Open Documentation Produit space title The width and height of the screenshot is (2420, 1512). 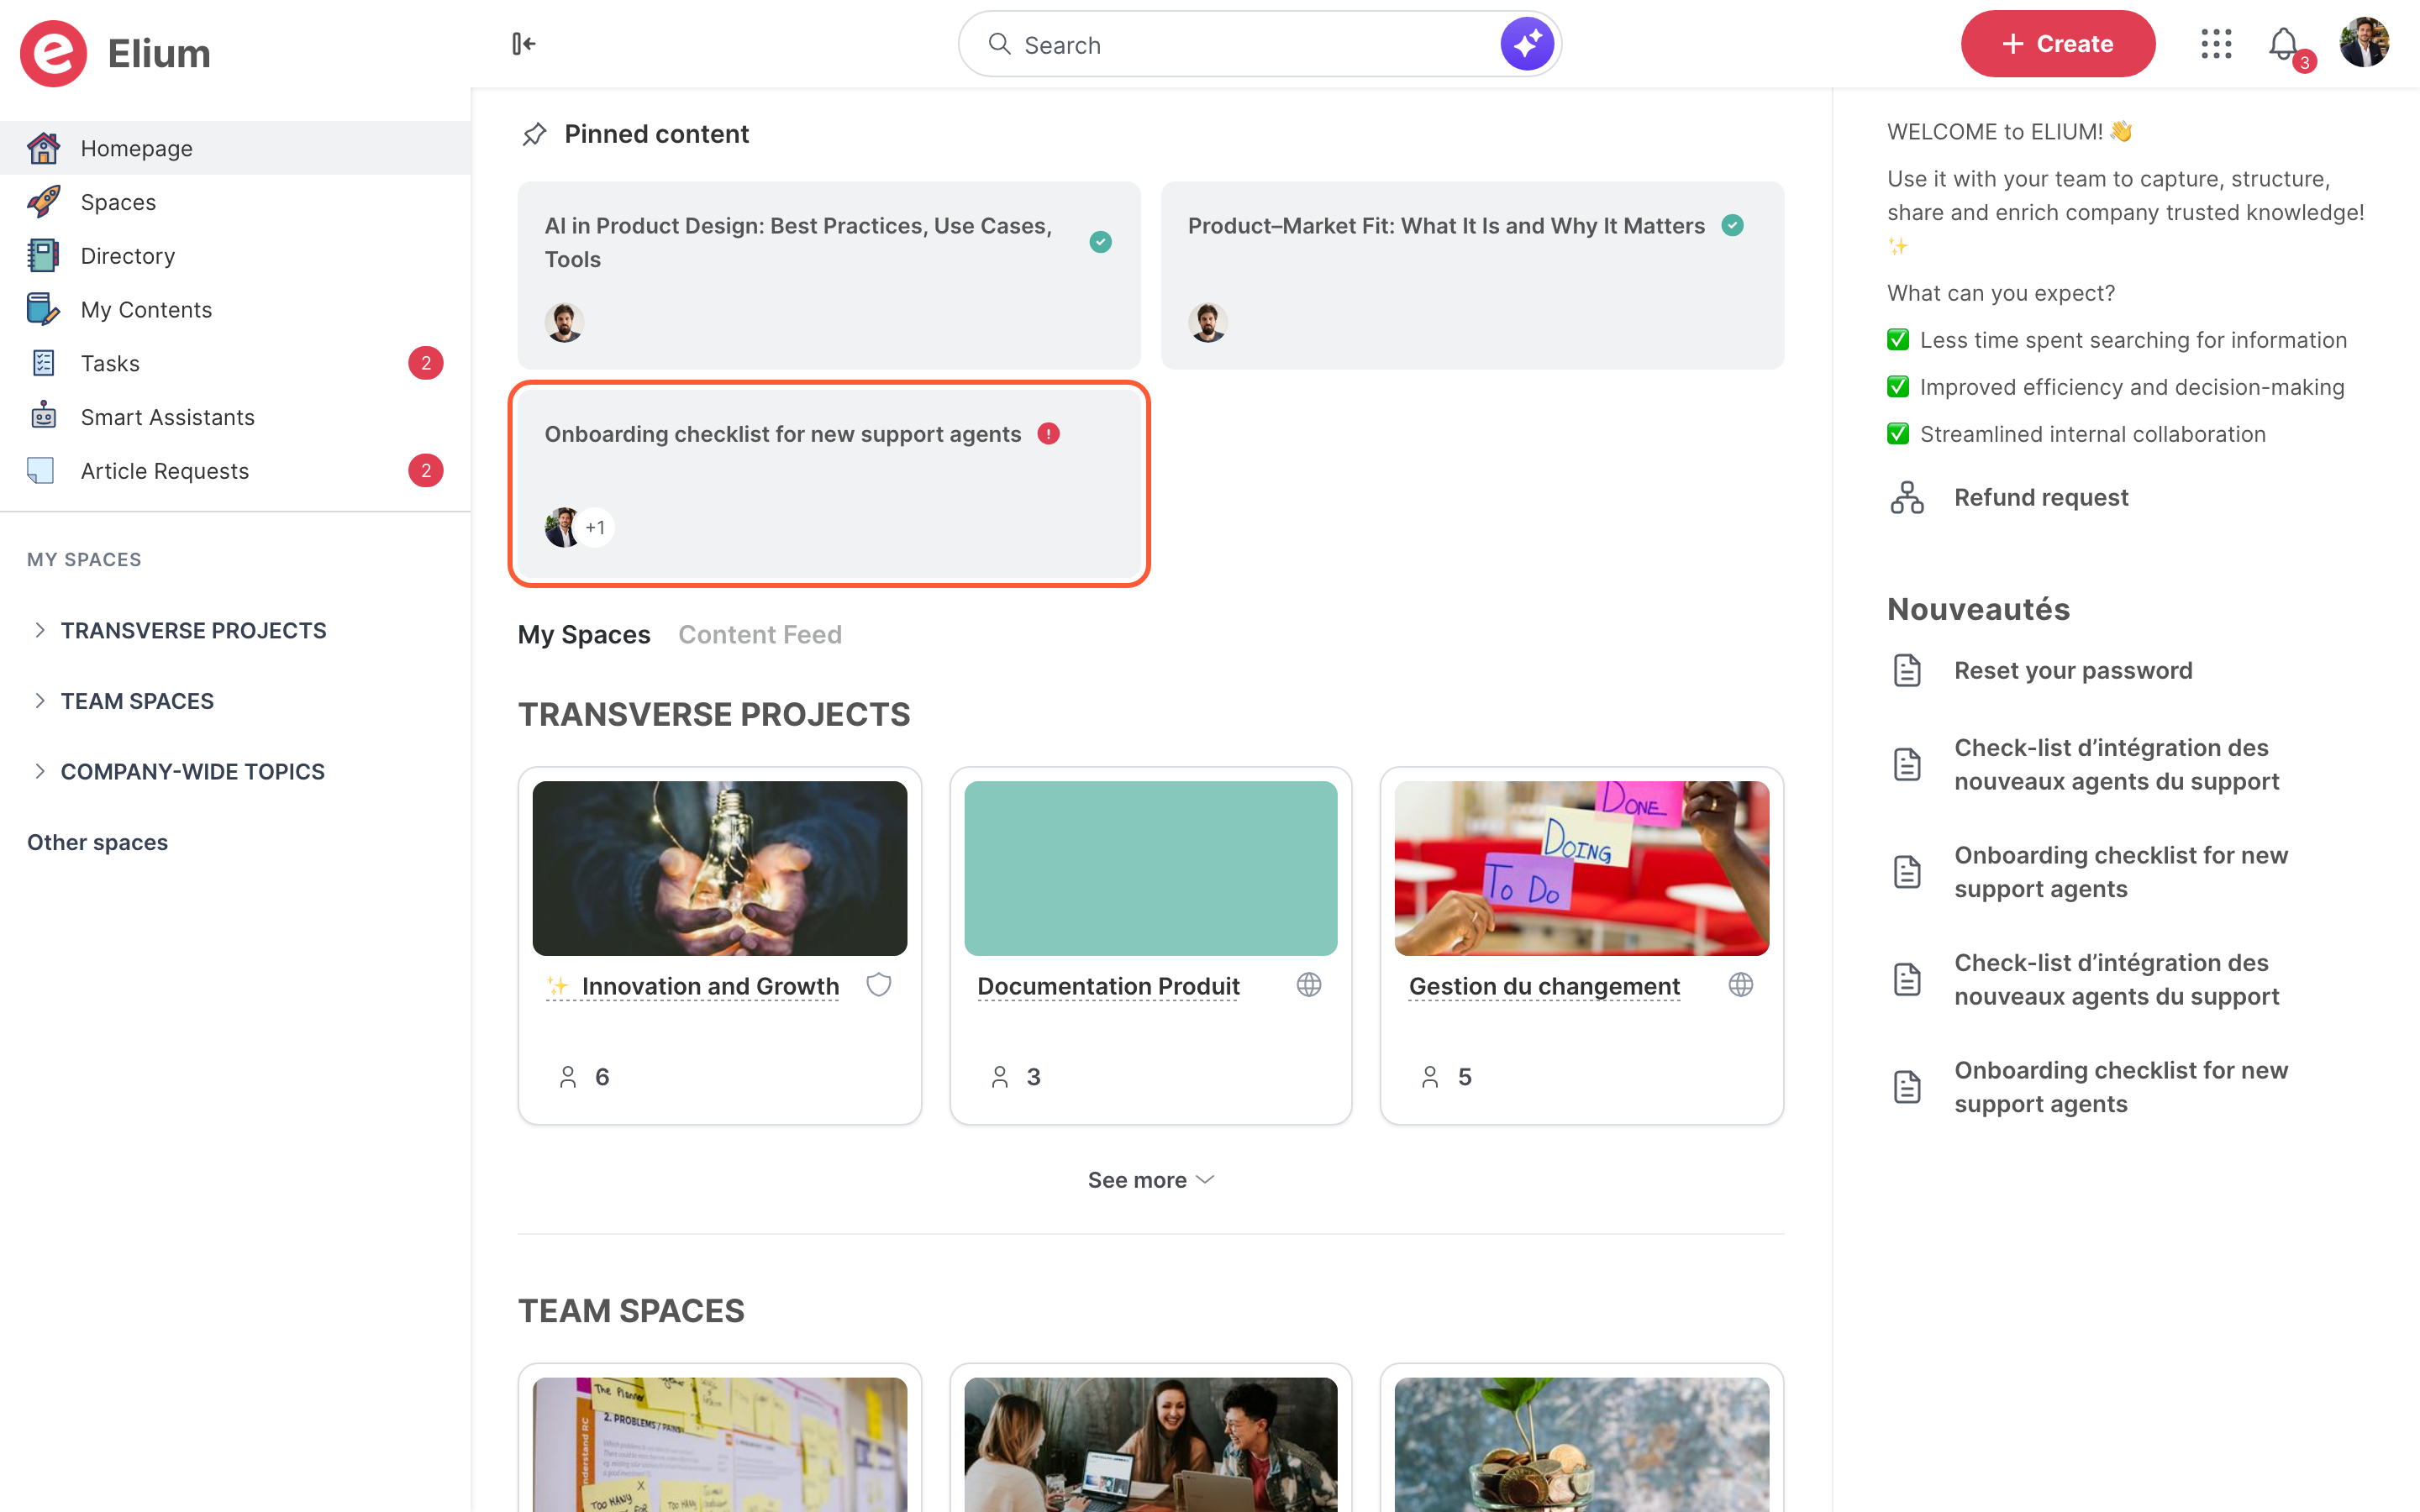(x=1108, y=986)
